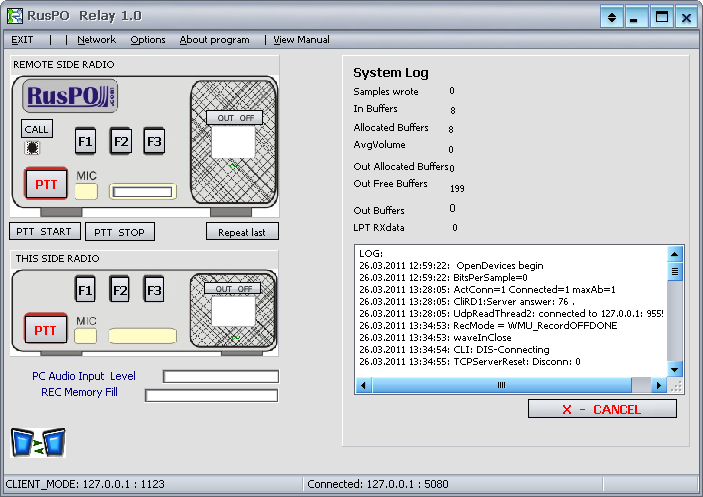The image size is (703, 497).
Task: Hit the red PTT key on remote radio
Action: (46, 184)
